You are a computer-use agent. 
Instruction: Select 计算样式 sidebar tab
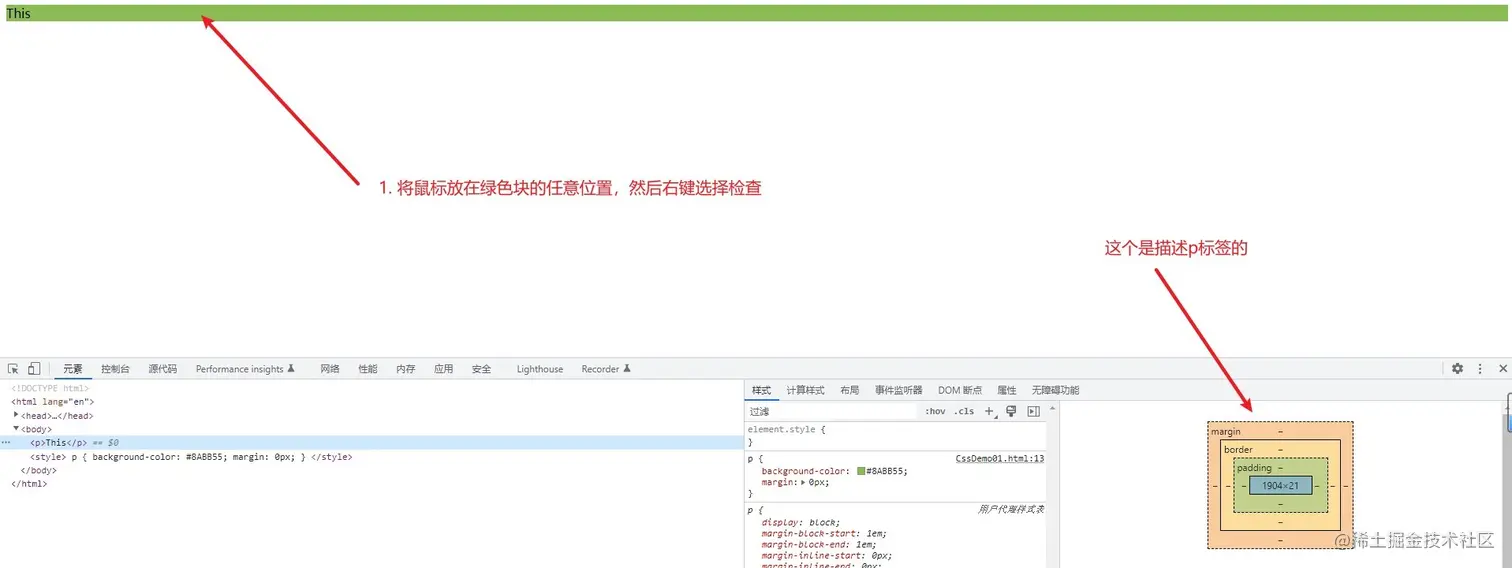click(805, 390)
